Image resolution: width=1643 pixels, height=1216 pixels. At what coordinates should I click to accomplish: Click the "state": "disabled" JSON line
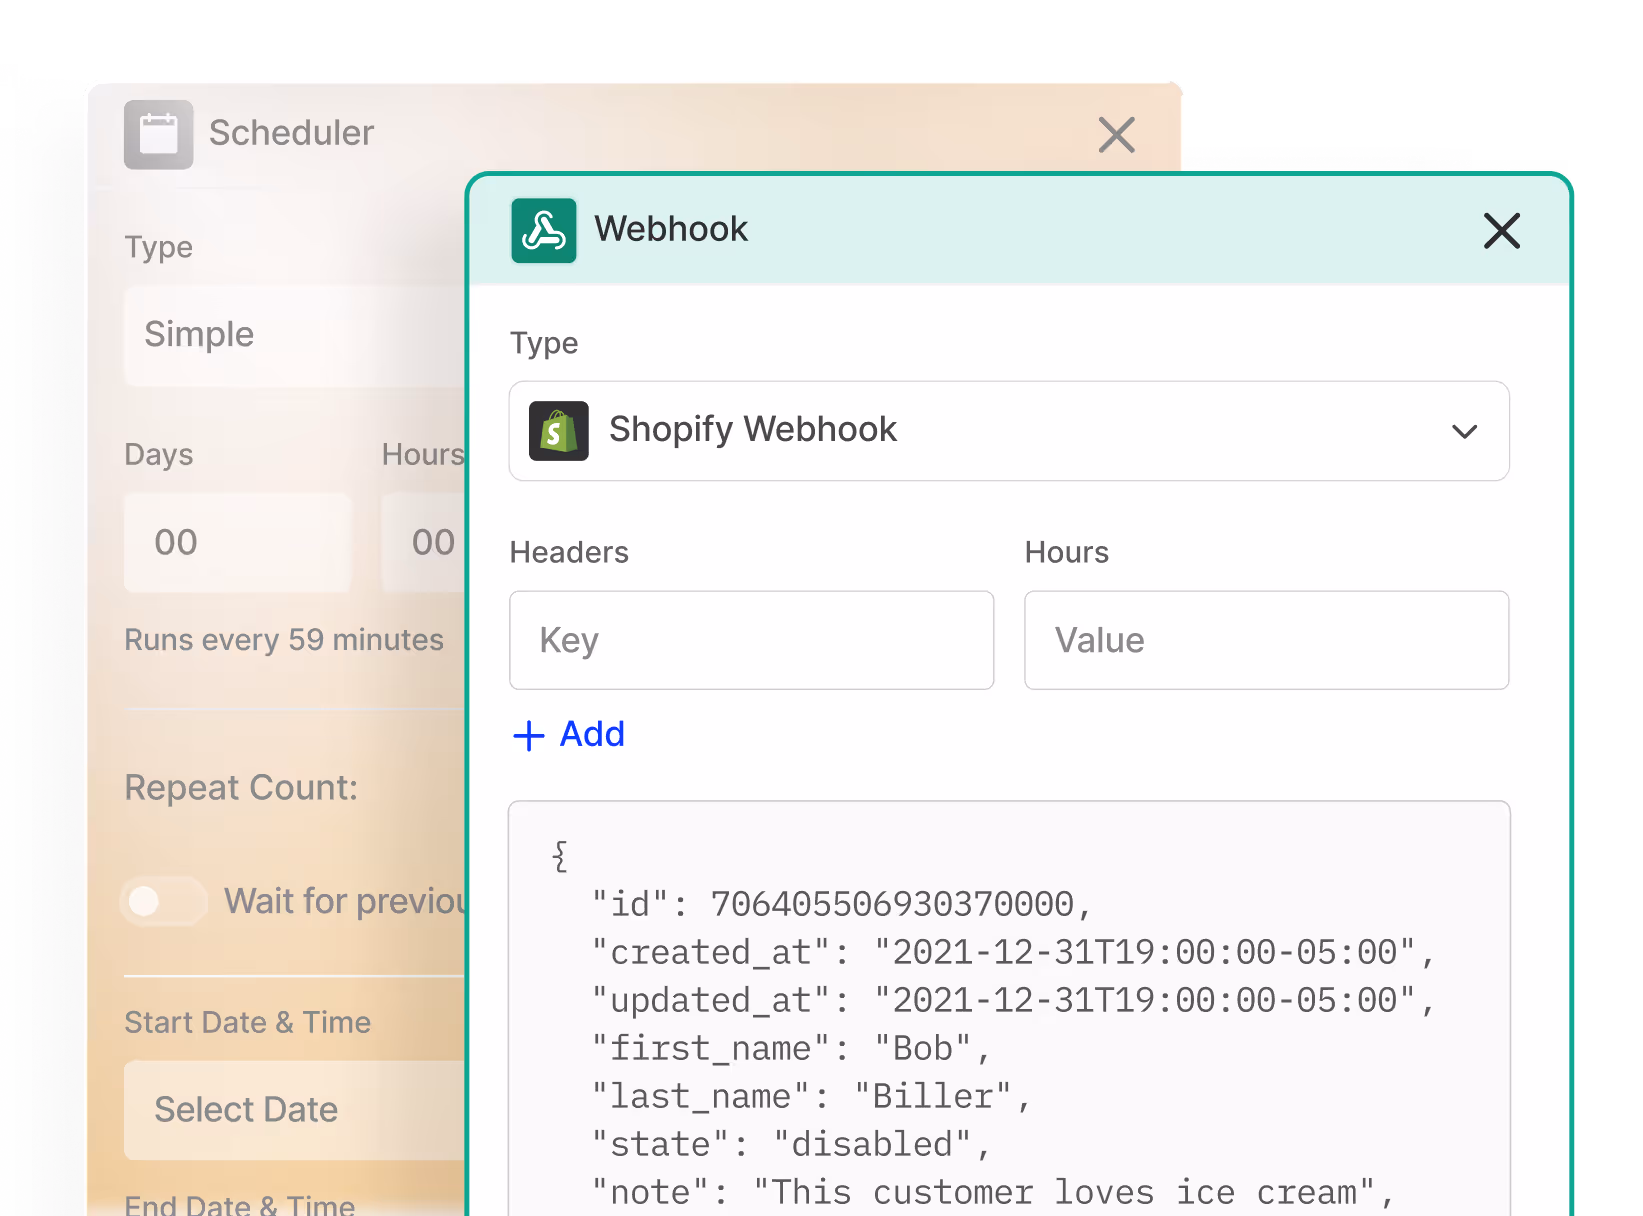pos(790,1144)
